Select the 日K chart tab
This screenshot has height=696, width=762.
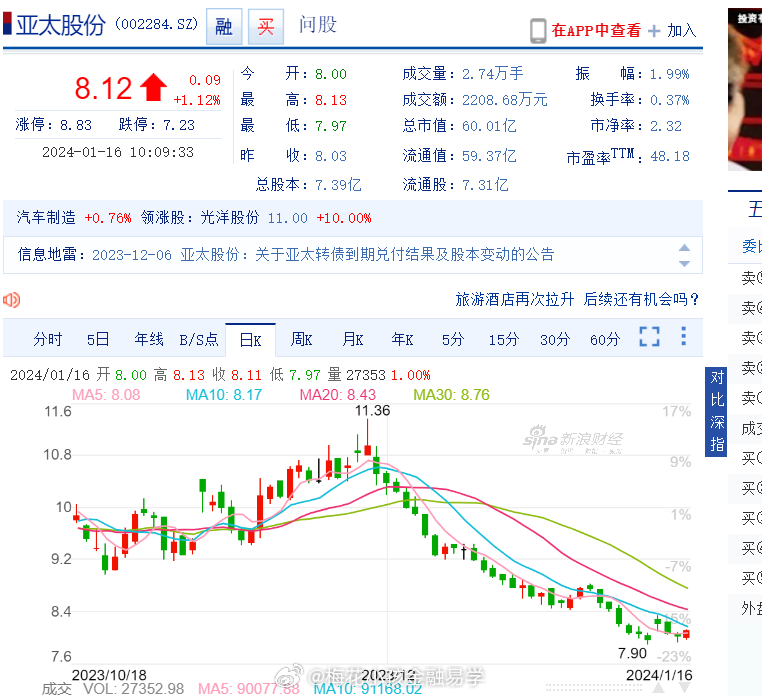pos(250,340)
